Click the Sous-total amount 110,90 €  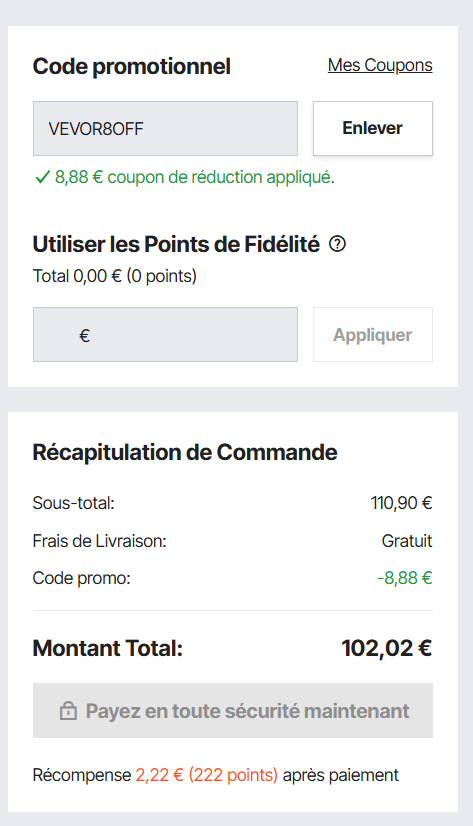pos(401,503)
